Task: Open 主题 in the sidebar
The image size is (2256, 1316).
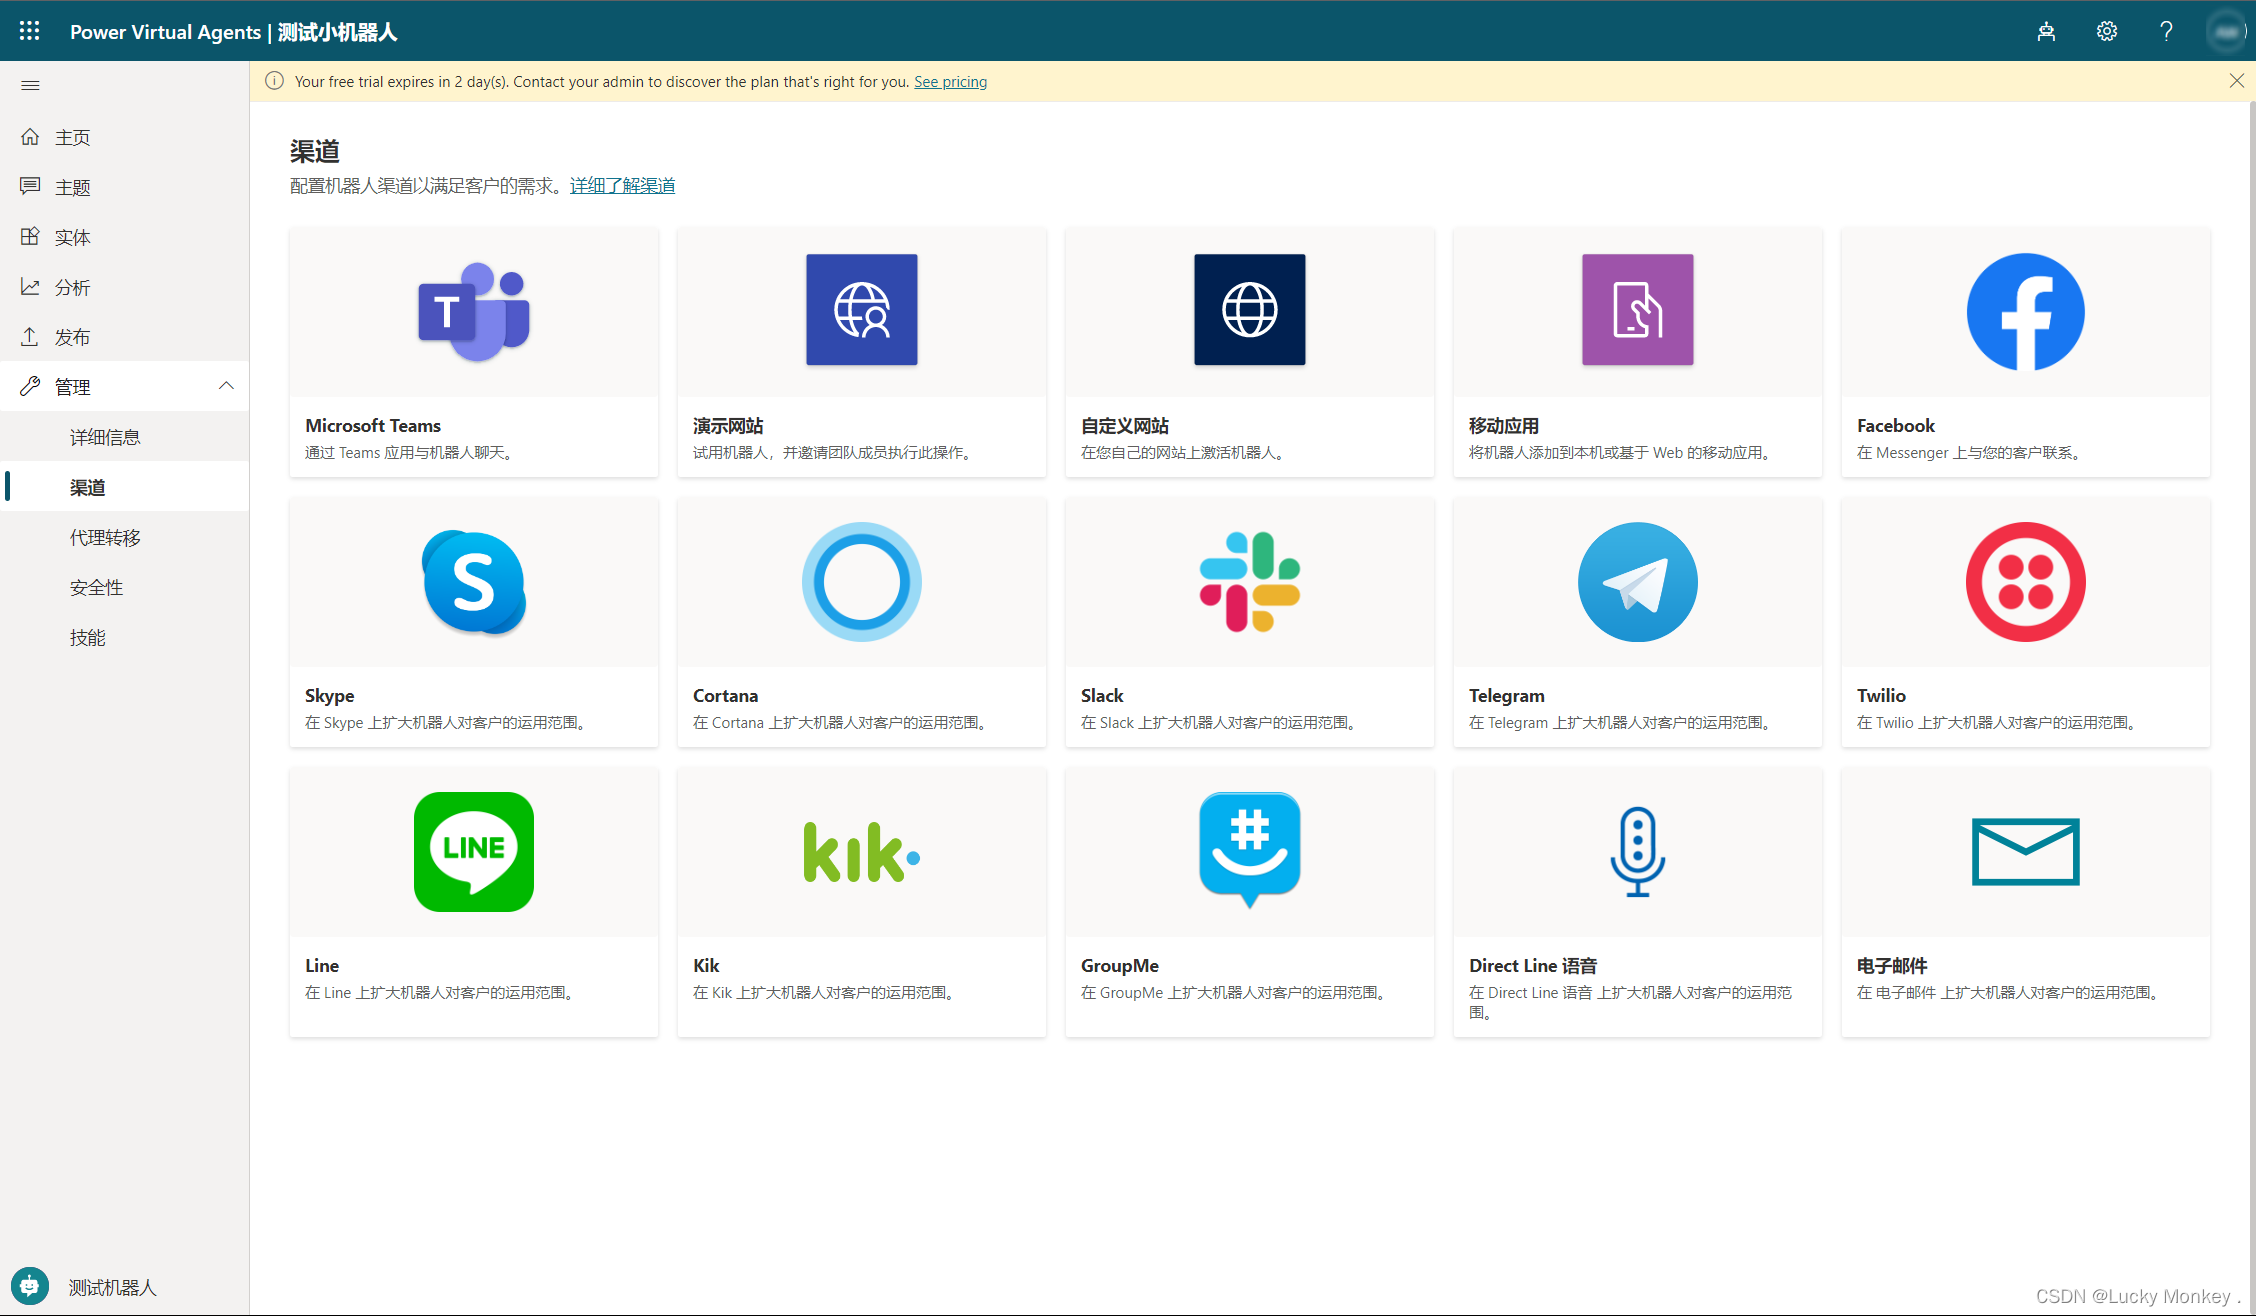Action: coord(124,187)
